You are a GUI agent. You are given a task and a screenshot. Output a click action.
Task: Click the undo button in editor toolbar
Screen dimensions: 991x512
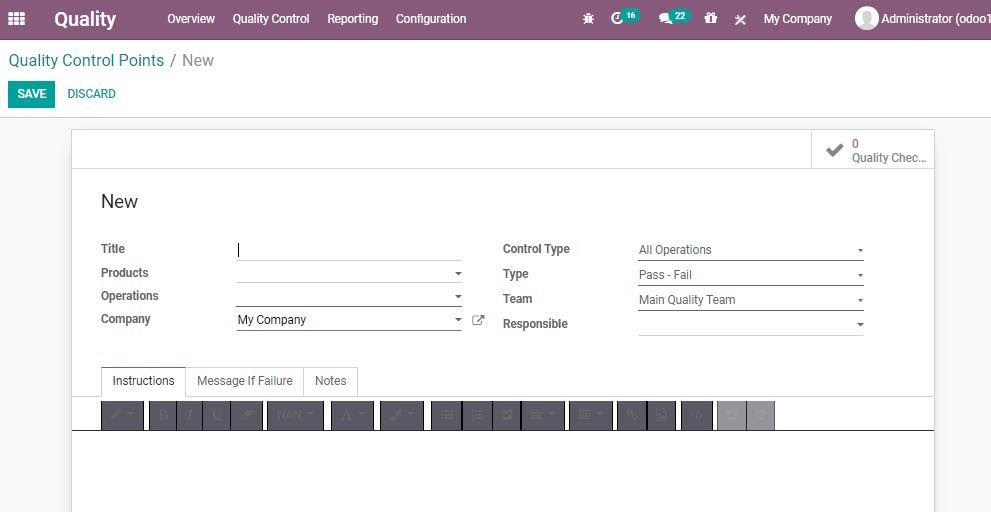coord(732,415)
